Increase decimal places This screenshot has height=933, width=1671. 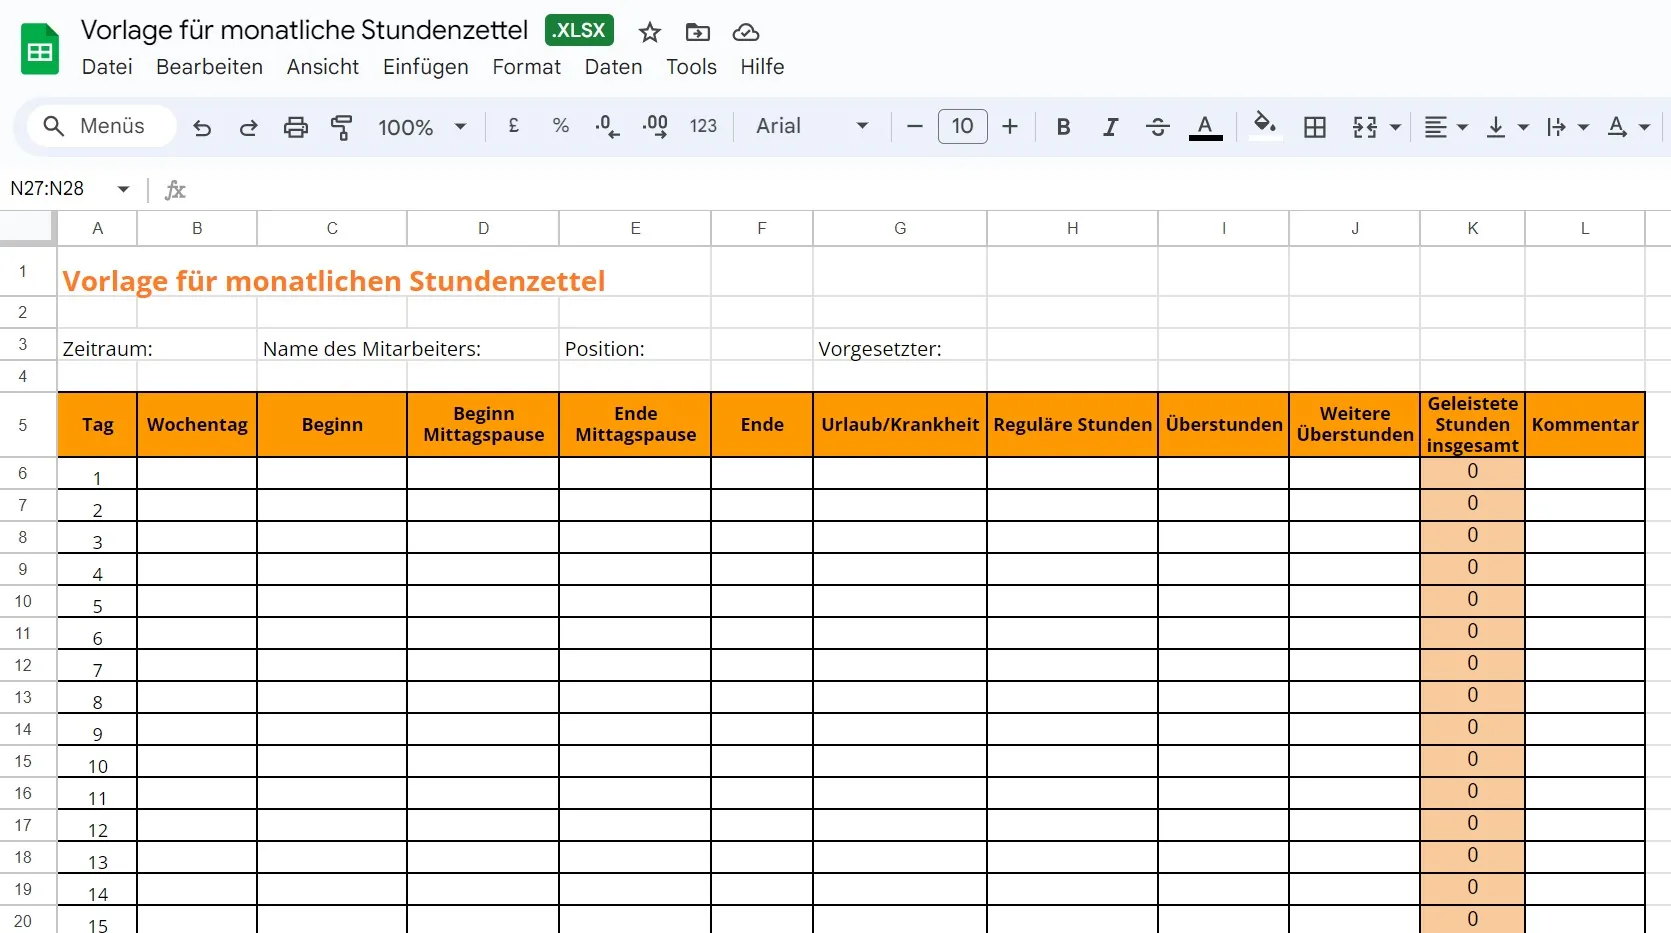(x=655, y=126)
